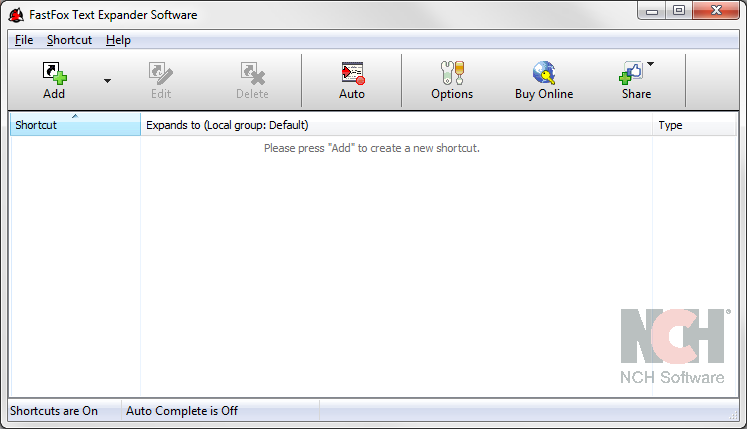Viewport: 747px width, 429px height.
Task: Click the Buy Online globe icon
Action: 544,73
